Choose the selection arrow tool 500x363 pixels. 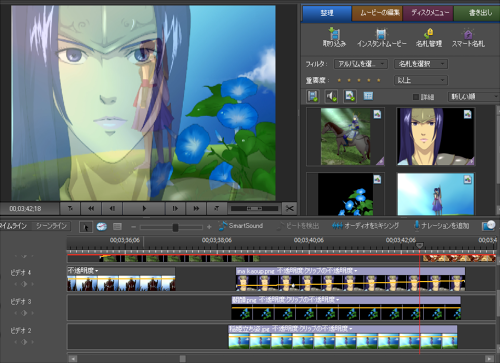[x=86, y=227]
